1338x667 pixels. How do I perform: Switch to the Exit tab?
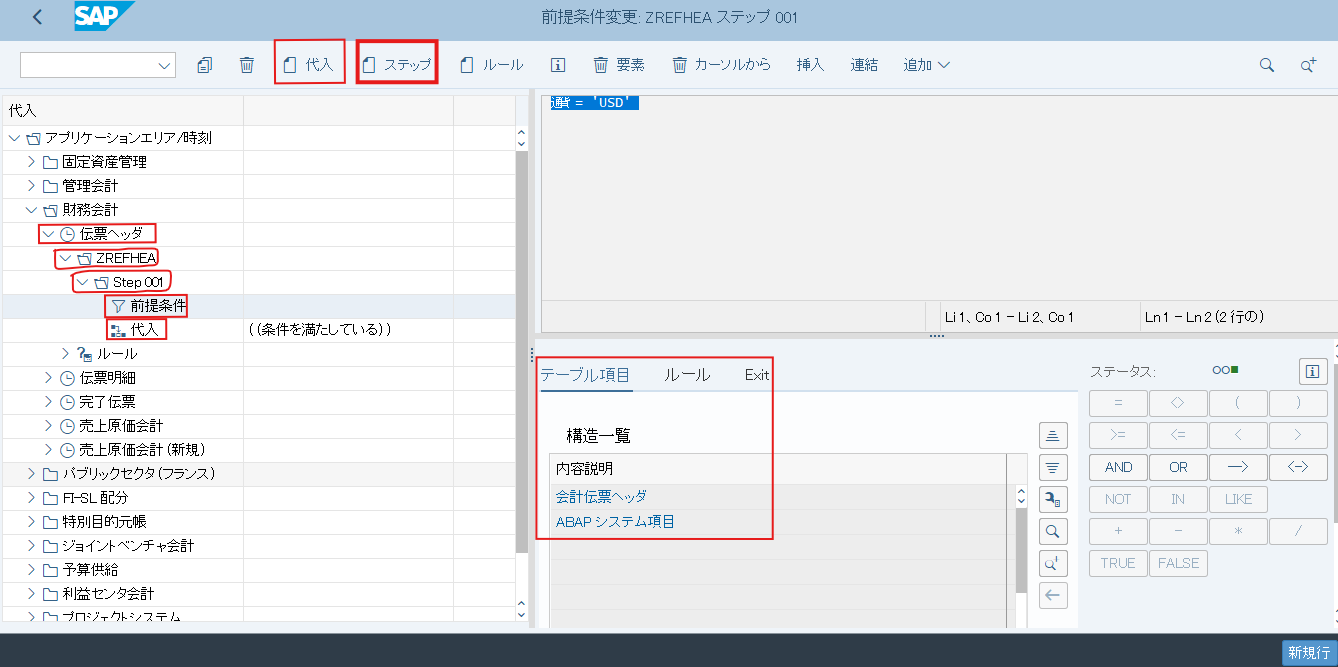[757, 375]
